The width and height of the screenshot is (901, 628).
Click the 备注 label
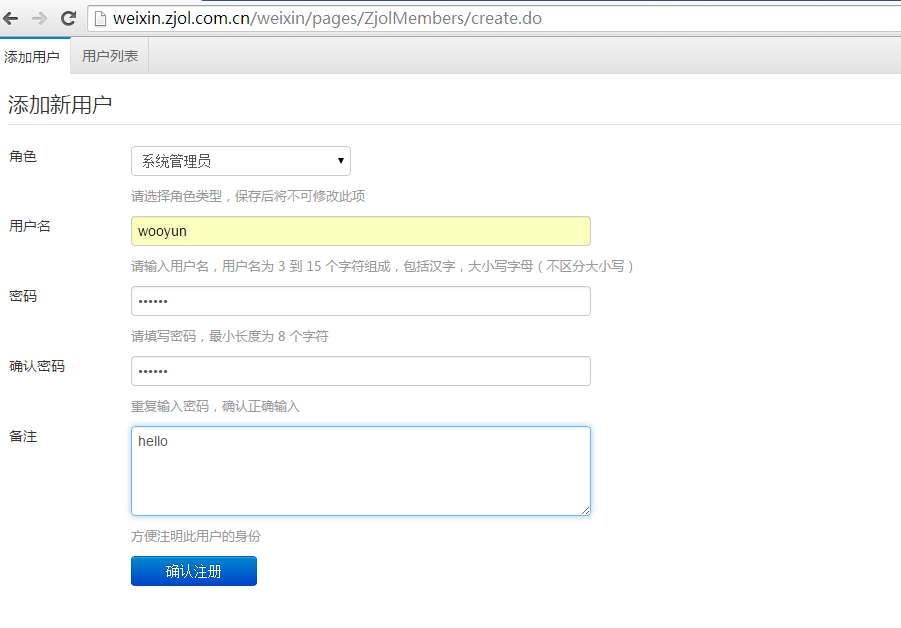23,437
